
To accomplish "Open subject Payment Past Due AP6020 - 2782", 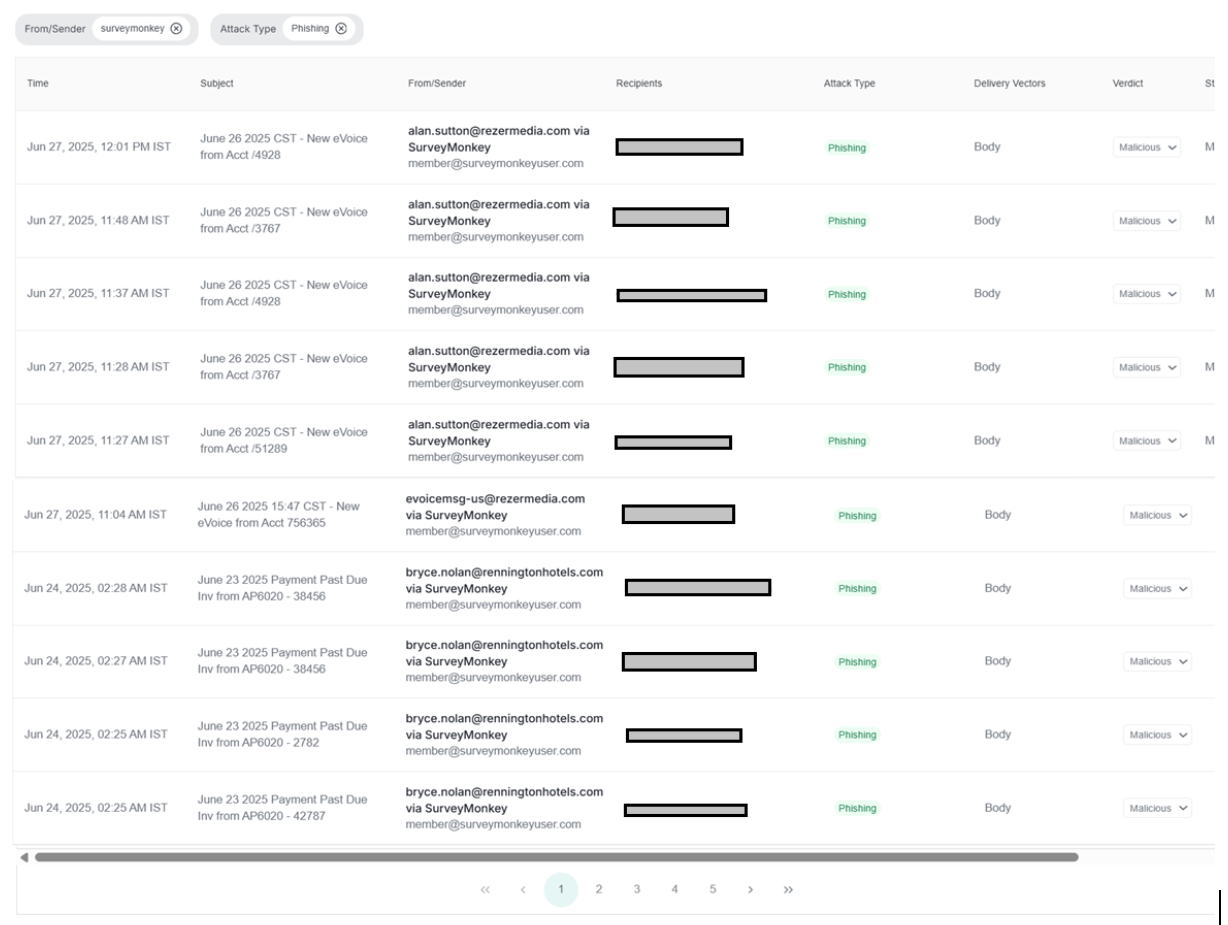I will pos(282,734).
